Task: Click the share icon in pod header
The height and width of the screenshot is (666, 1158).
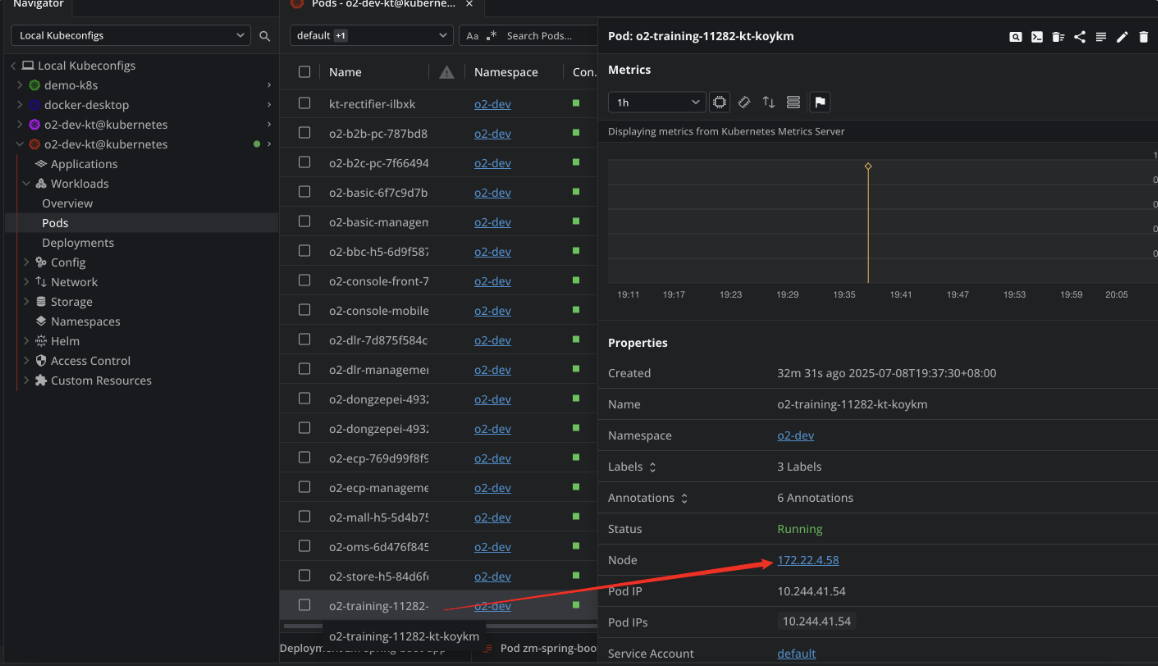Action: (x=1080, y=37)
